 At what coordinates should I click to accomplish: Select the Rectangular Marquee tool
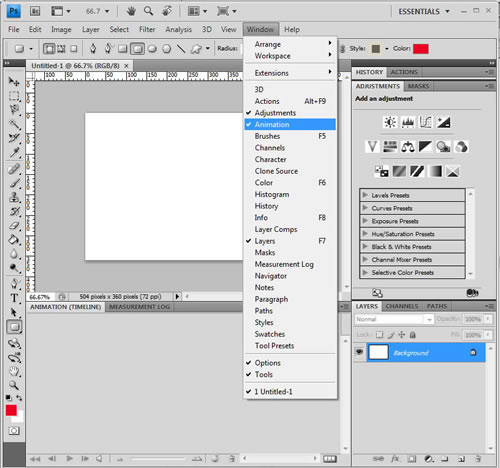coord(14,96)
